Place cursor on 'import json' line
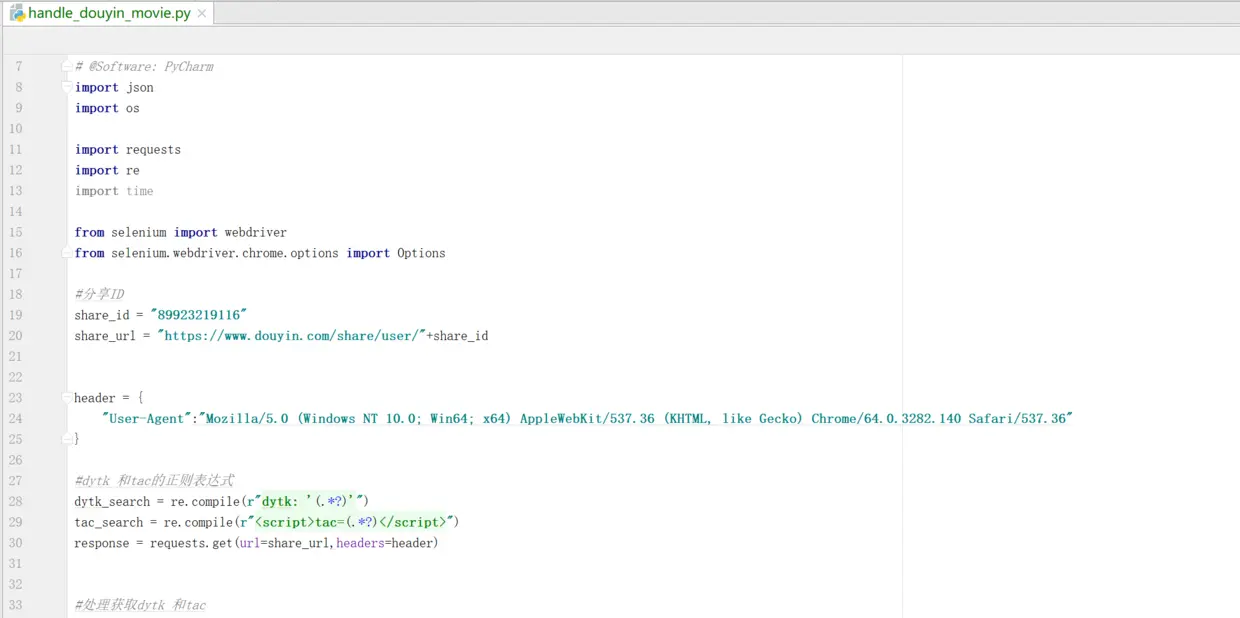1240x618 pixels. [114, 88]
